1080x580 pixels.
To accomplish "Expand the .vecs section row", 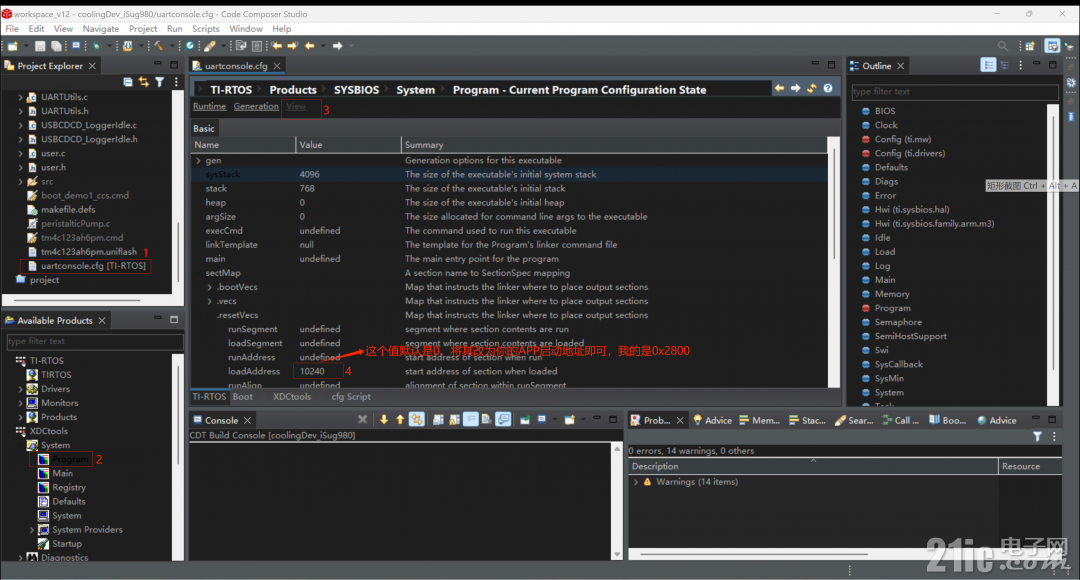I will tap(209, 301).
